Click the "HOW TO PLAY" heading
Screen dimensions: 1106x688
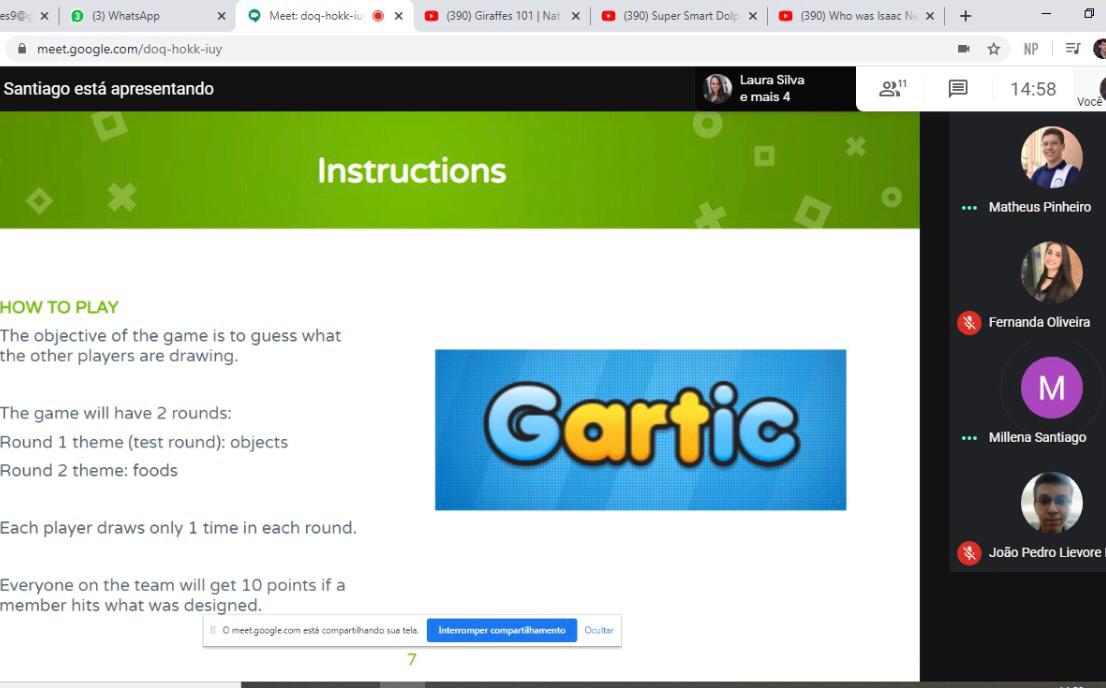pyautogui.click(x=59, y=308)
